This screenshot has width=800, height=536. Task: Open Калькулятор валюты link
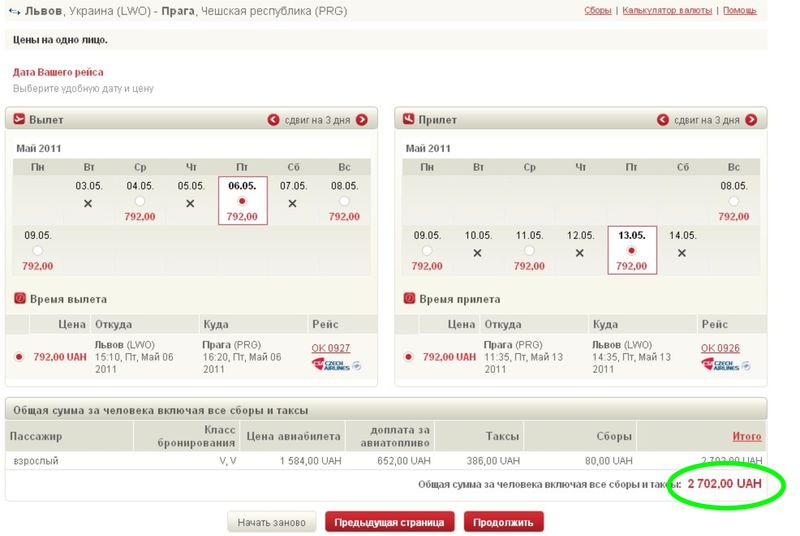tap(666, 10)
